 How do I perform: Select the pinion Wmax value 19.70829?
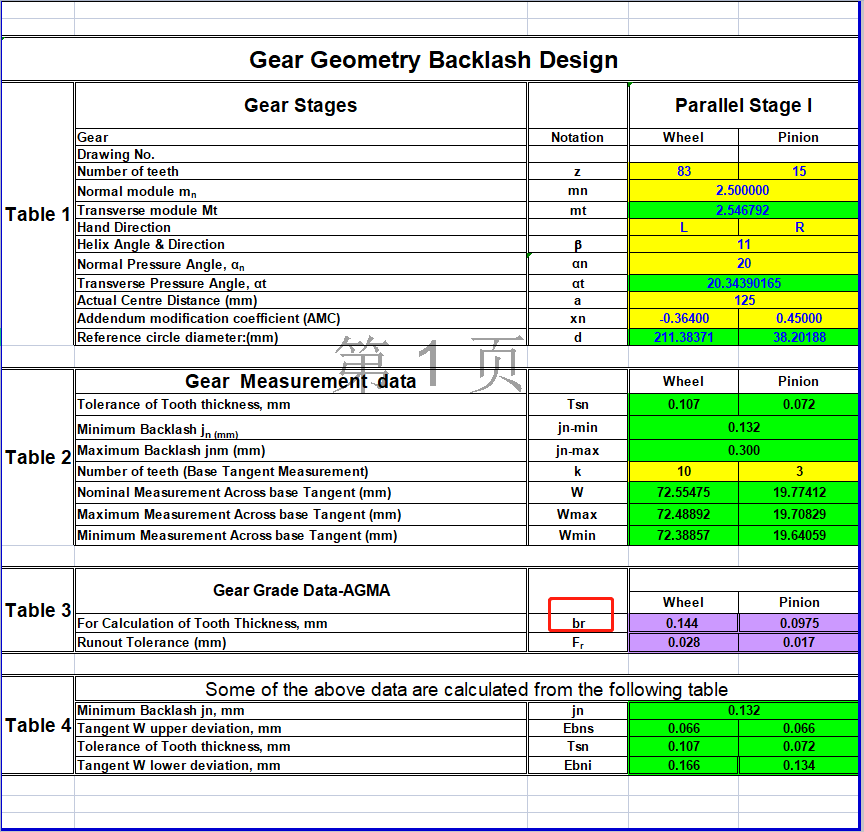798,514
